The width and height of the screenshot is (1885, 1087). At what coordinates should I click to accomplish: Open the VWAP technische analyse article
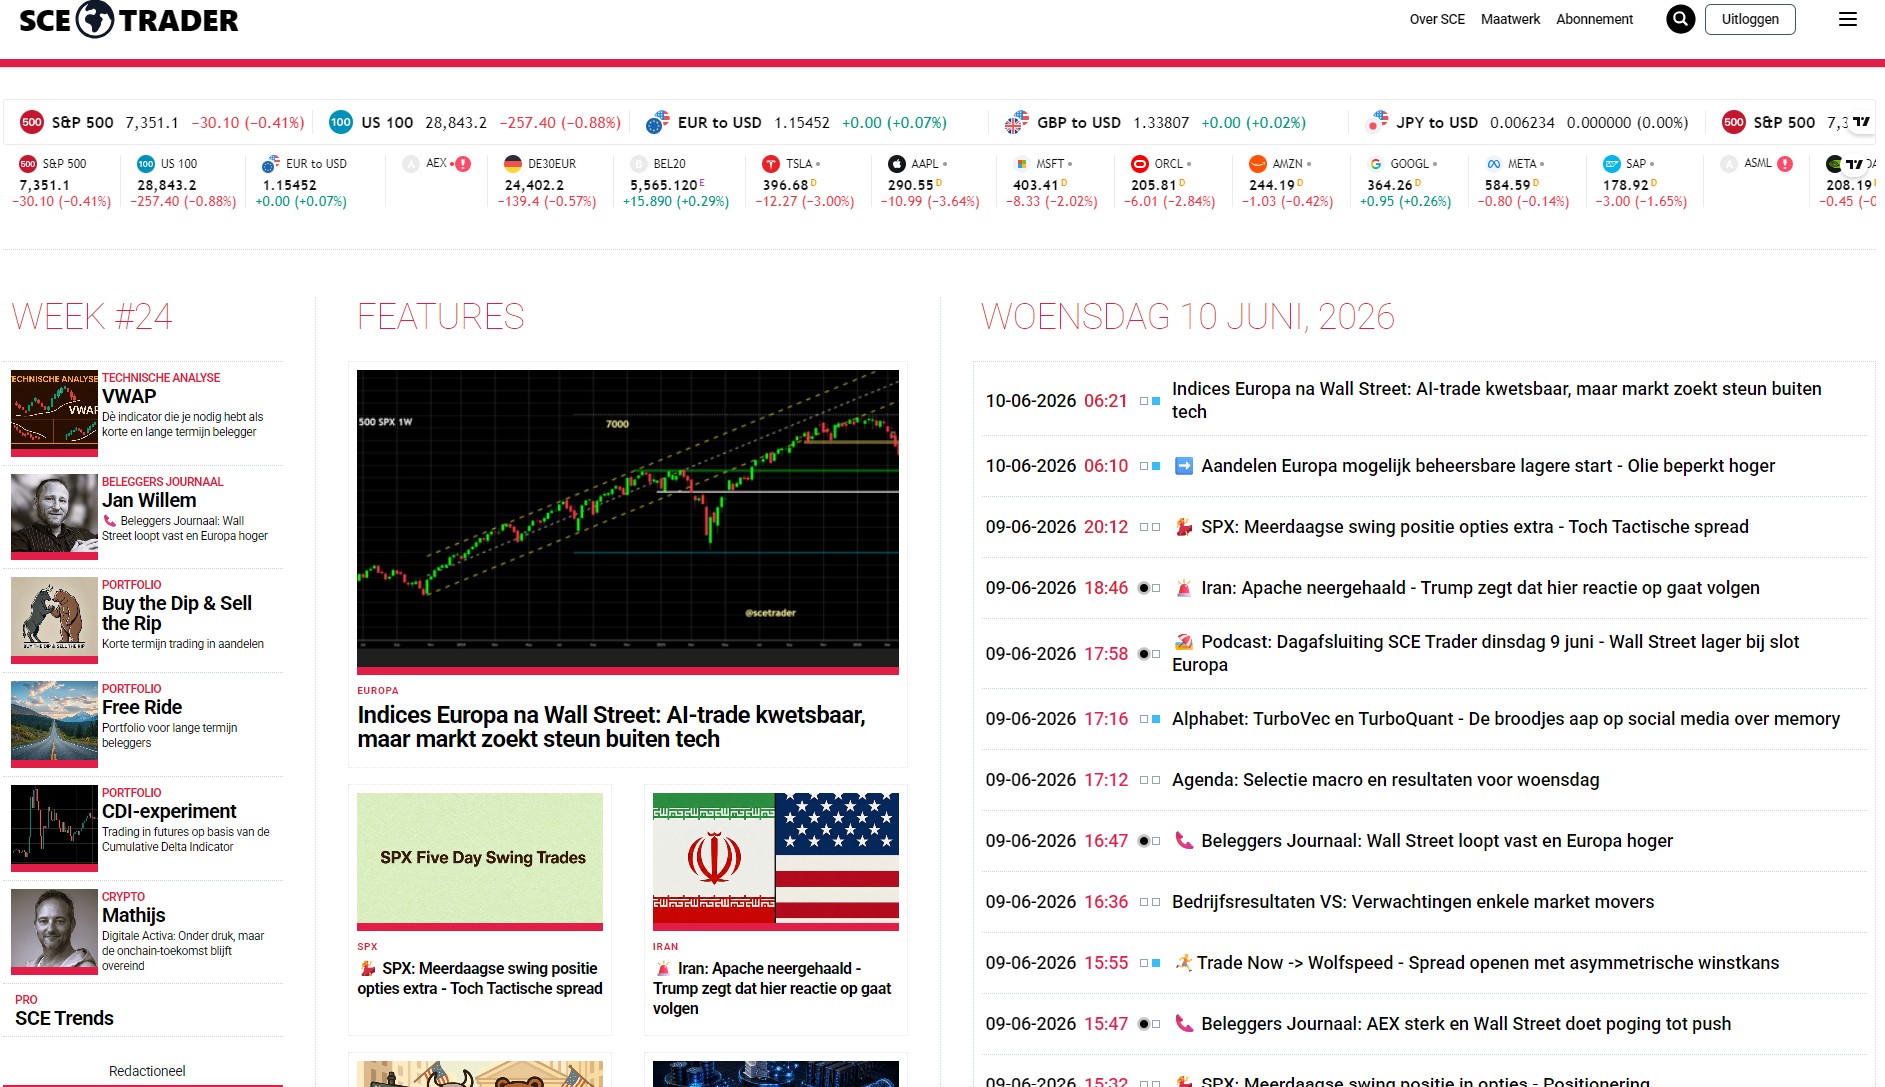pyautogui.click(x=129, y=396)
